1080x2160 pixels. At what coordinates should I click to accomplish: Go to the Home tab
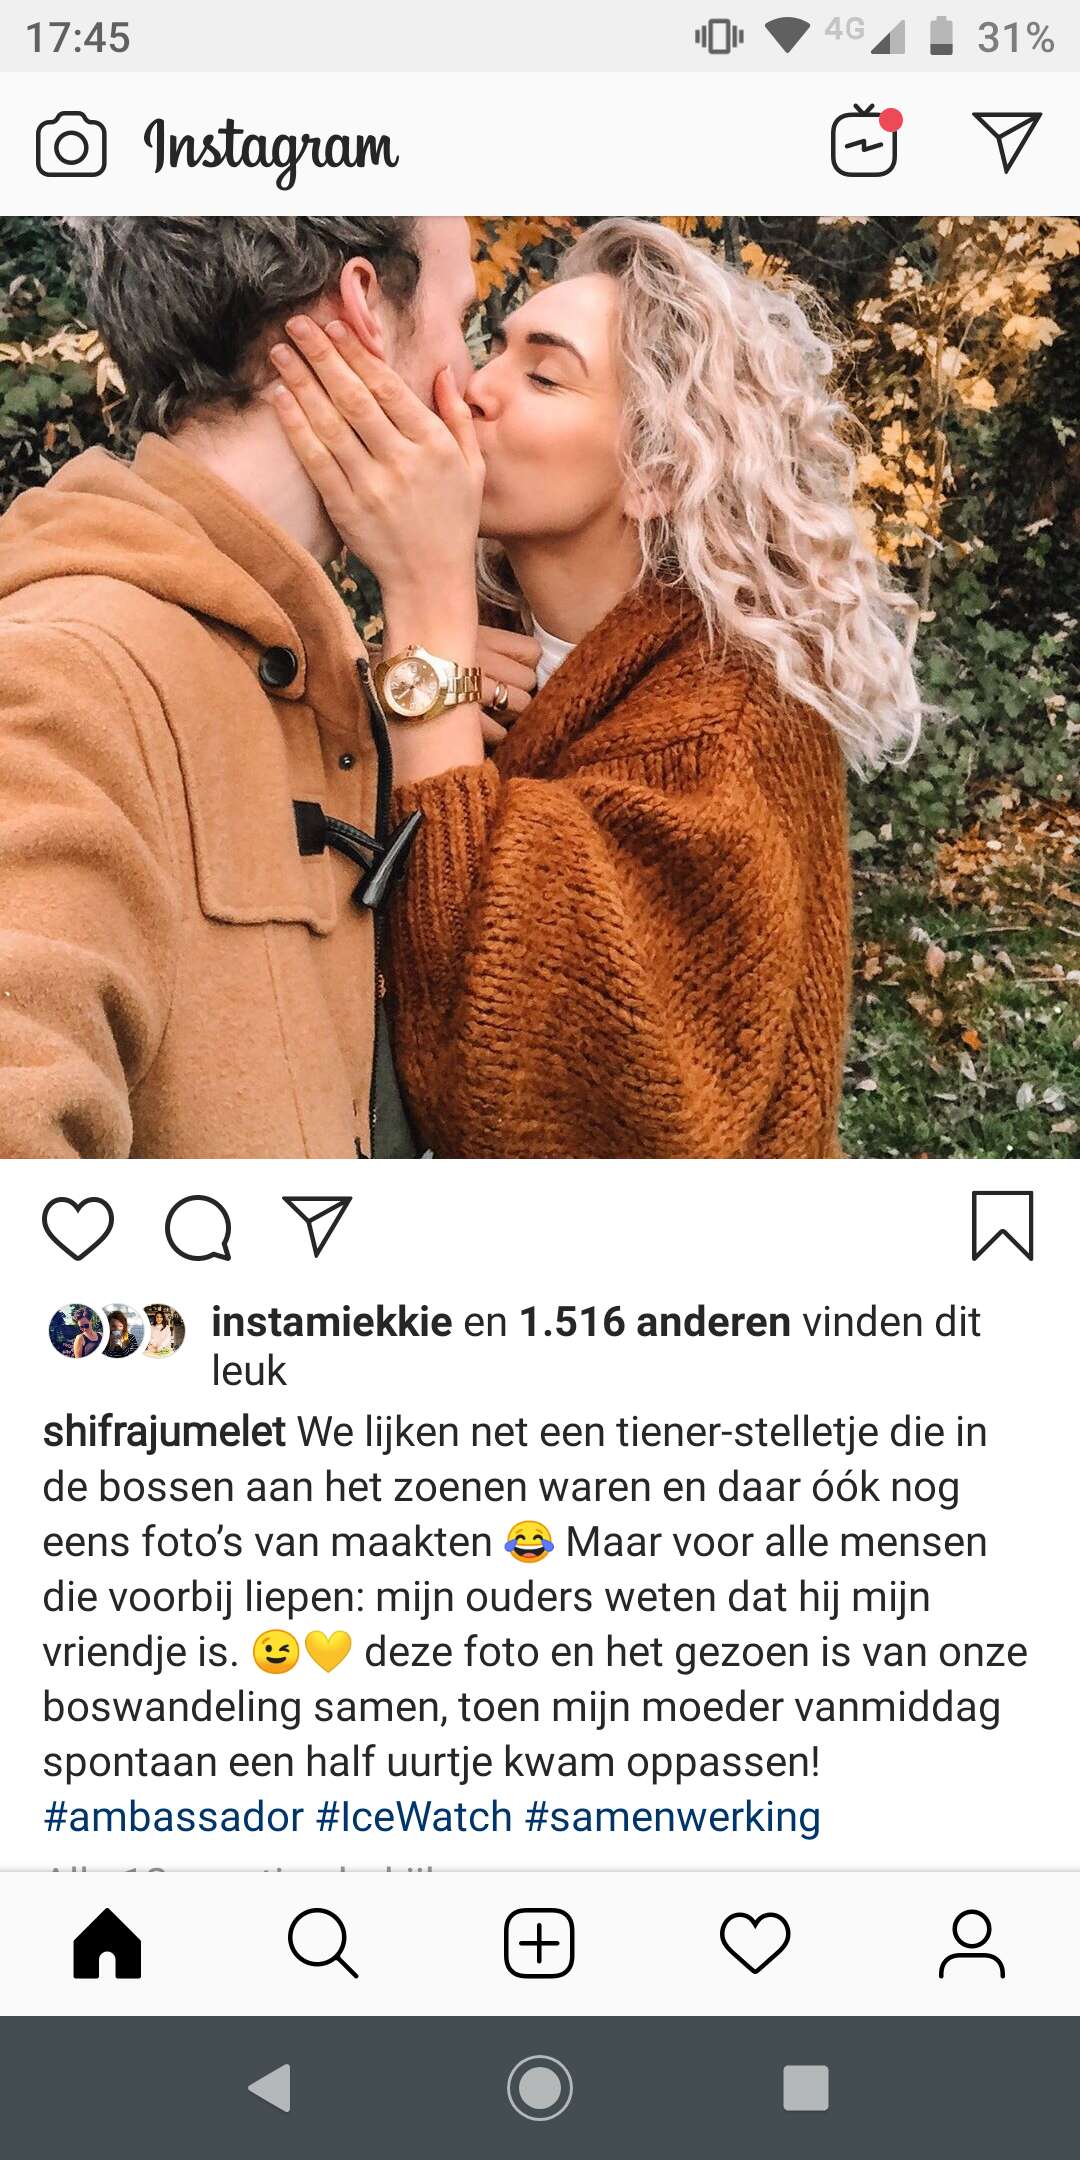107,1944
